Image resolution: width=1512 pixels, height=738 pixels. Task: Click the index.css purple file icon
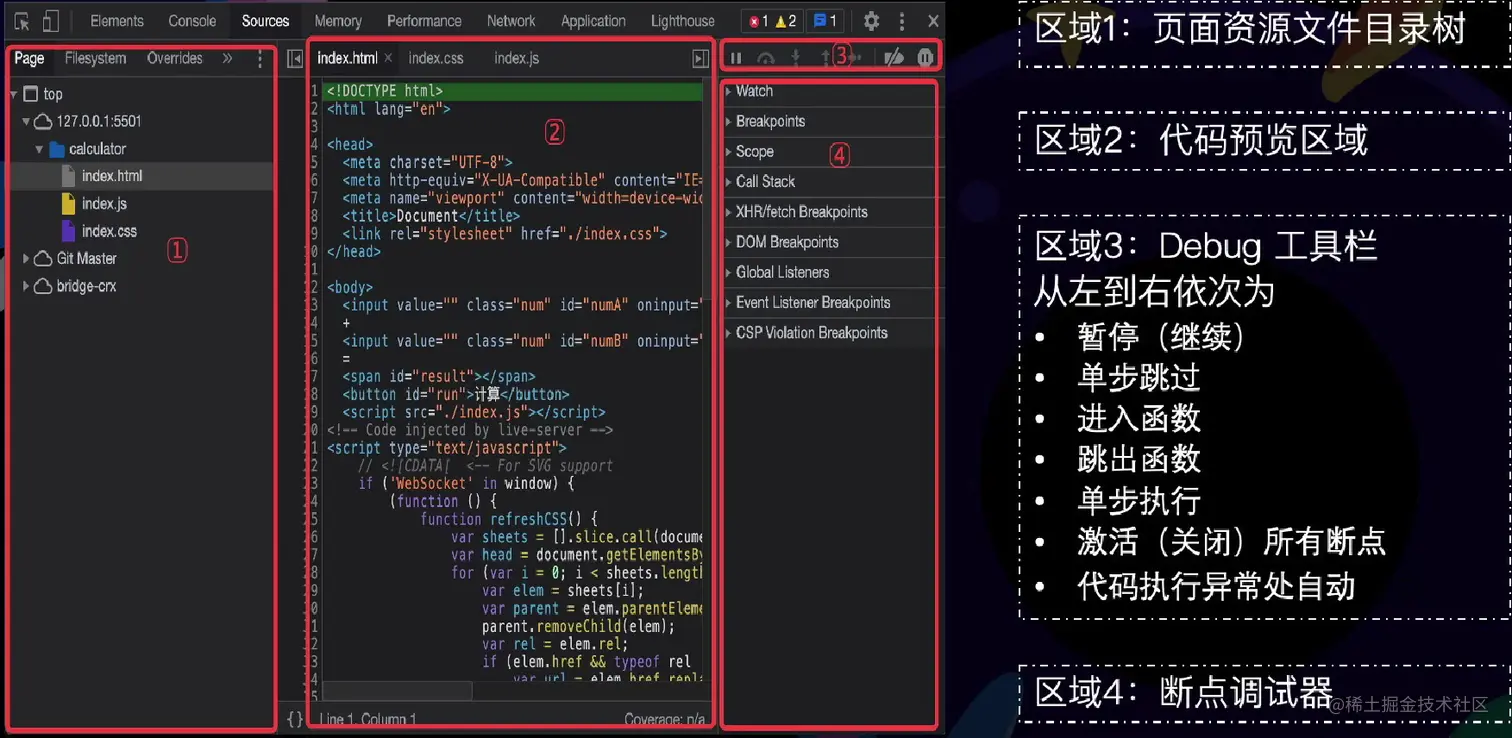[x=68, y=231]
